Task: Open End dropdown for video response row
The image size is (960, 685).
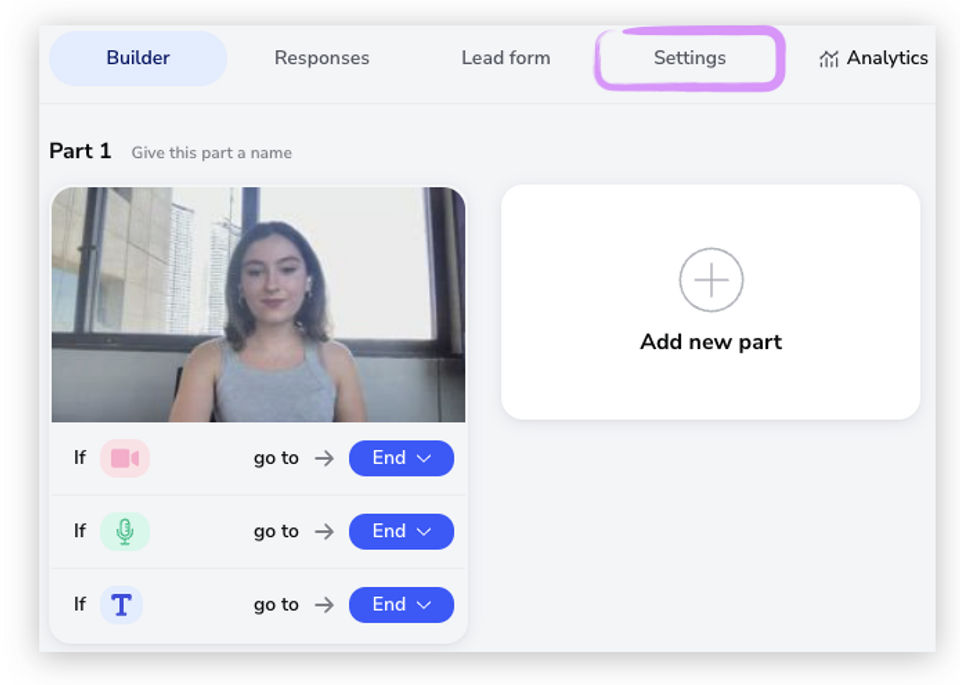Action: [401, 458]
